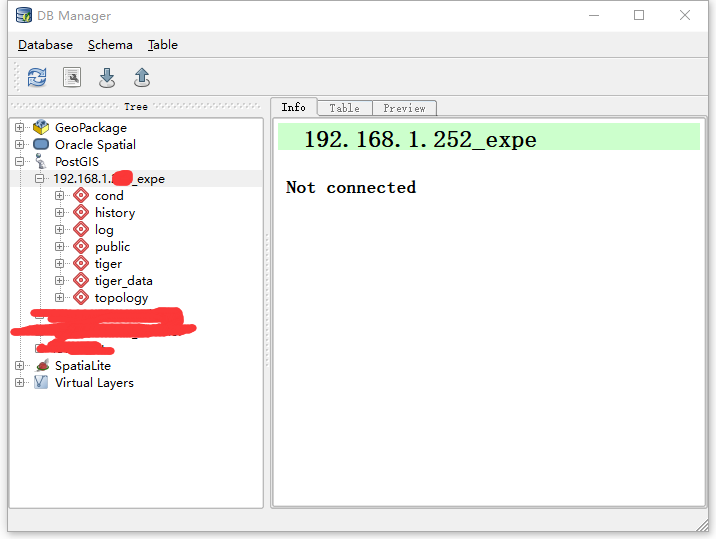
Task: Switch to the Table tab
Action: tap(344, 108)
